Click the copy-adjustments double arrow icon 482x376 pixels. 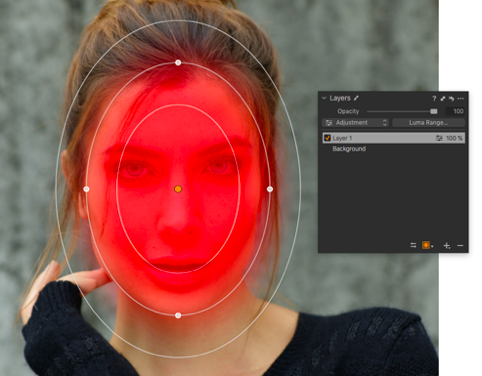click(x=443, y=98)
